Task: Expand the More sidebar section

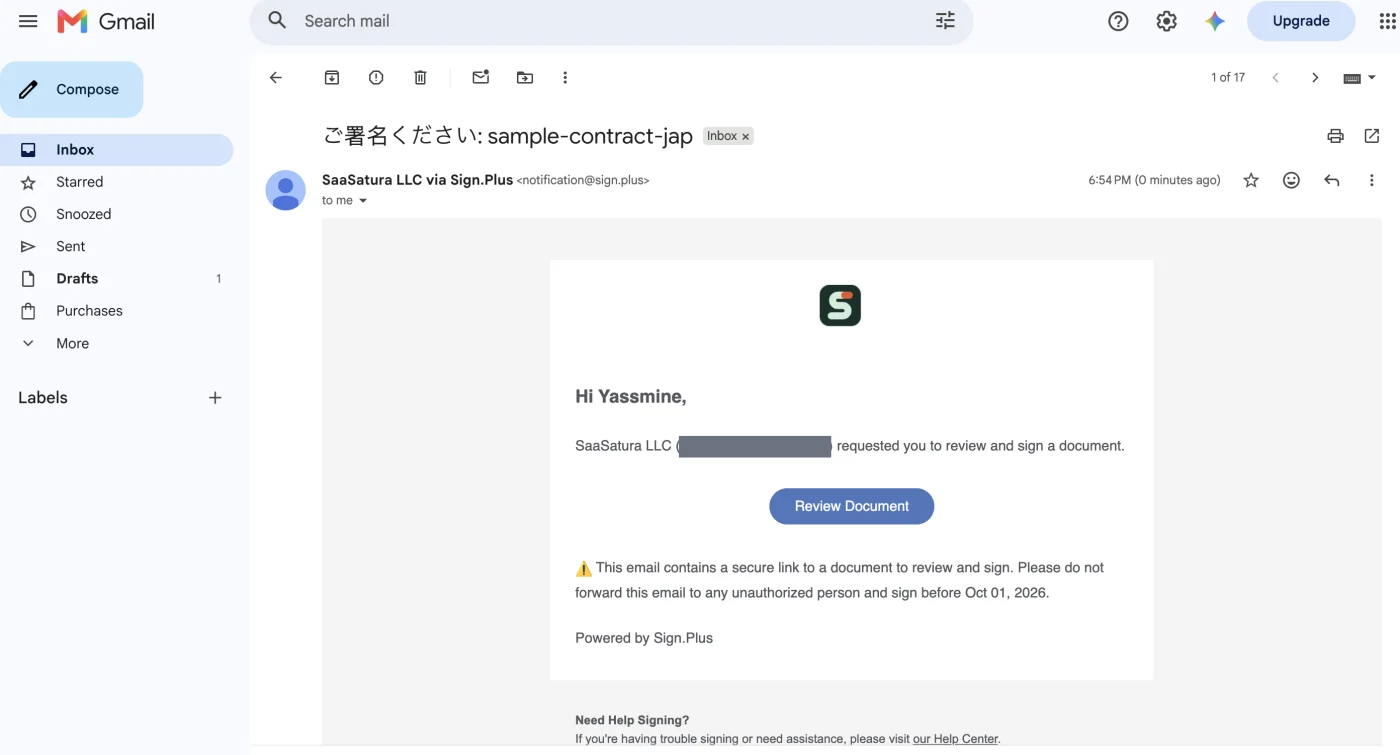Action: click(116, 343)
